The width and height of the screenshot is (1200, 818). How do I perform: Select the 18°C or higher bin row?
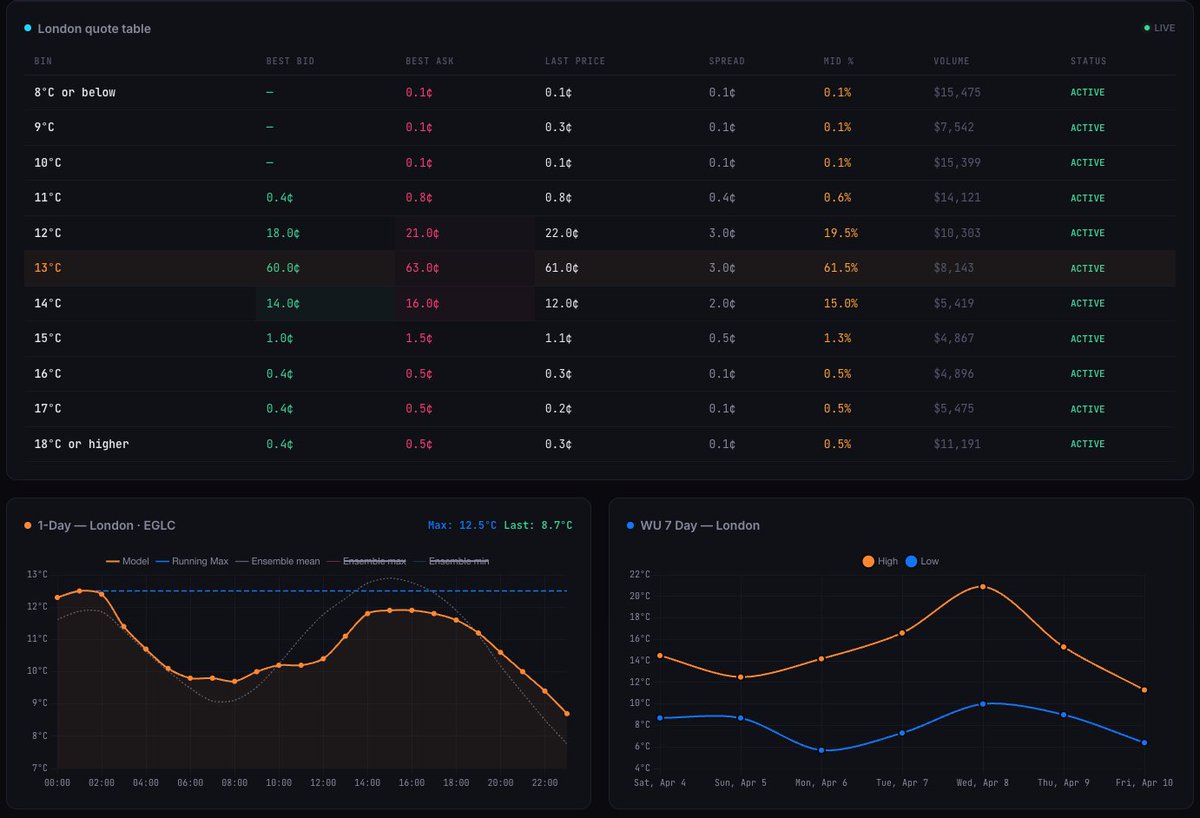[x=600, y=443]
